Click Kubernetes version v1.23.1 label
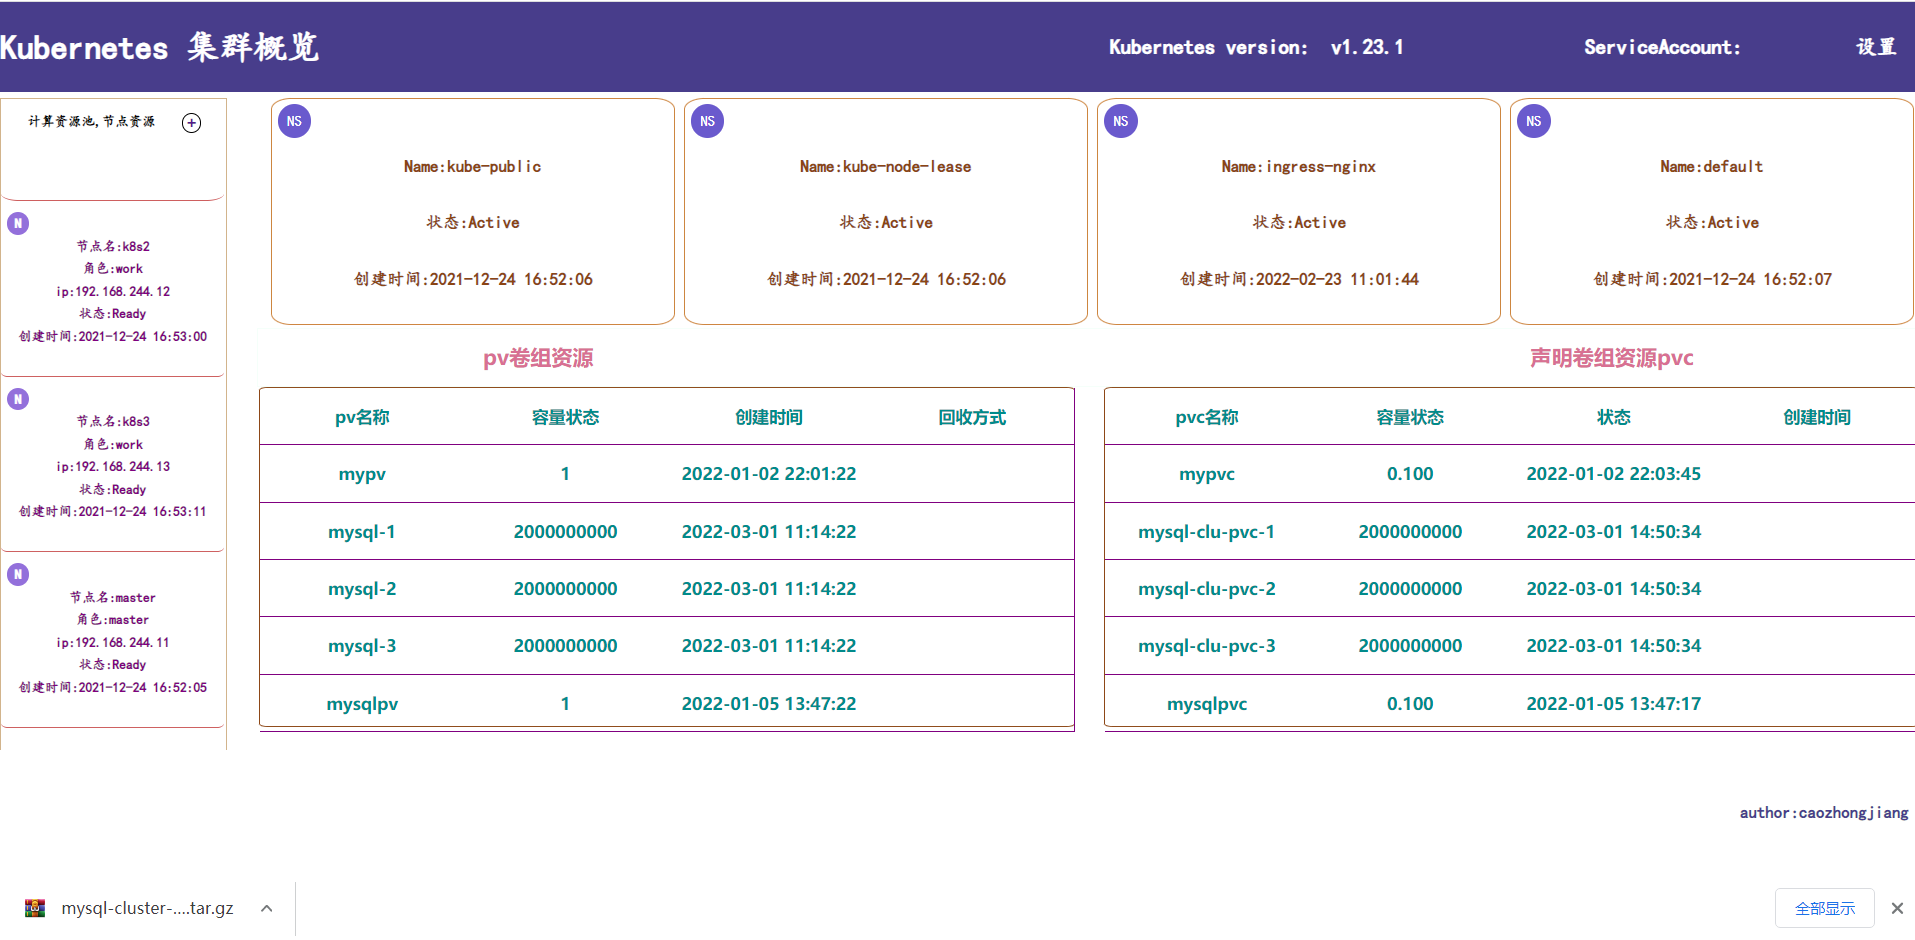The width and height of the screenshot is (1915, 940). (x=1256, y=47)
